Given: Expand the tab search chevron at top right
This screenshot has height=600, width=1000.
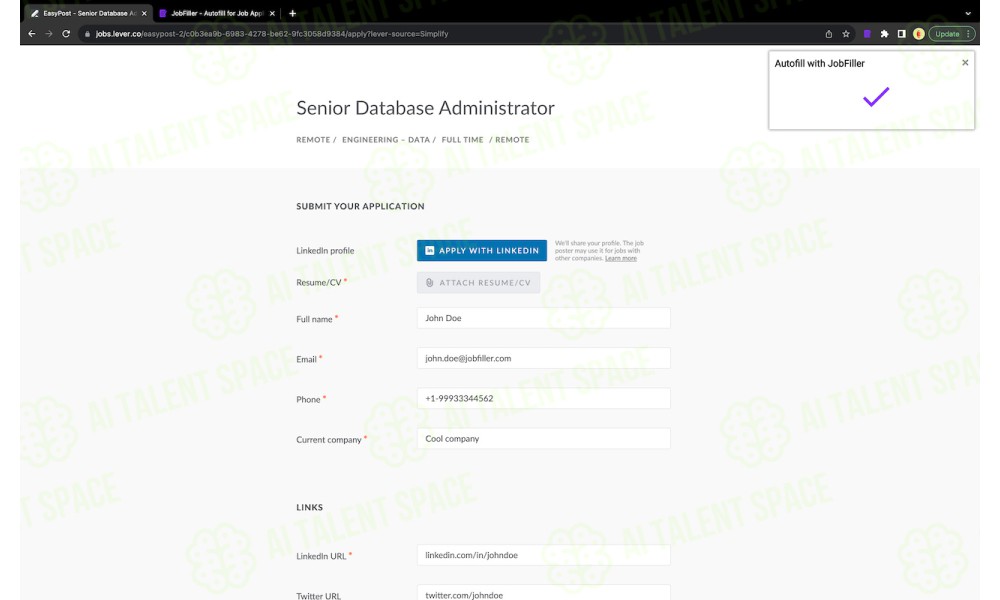Looking at the screenshot, I should [967, 13].
